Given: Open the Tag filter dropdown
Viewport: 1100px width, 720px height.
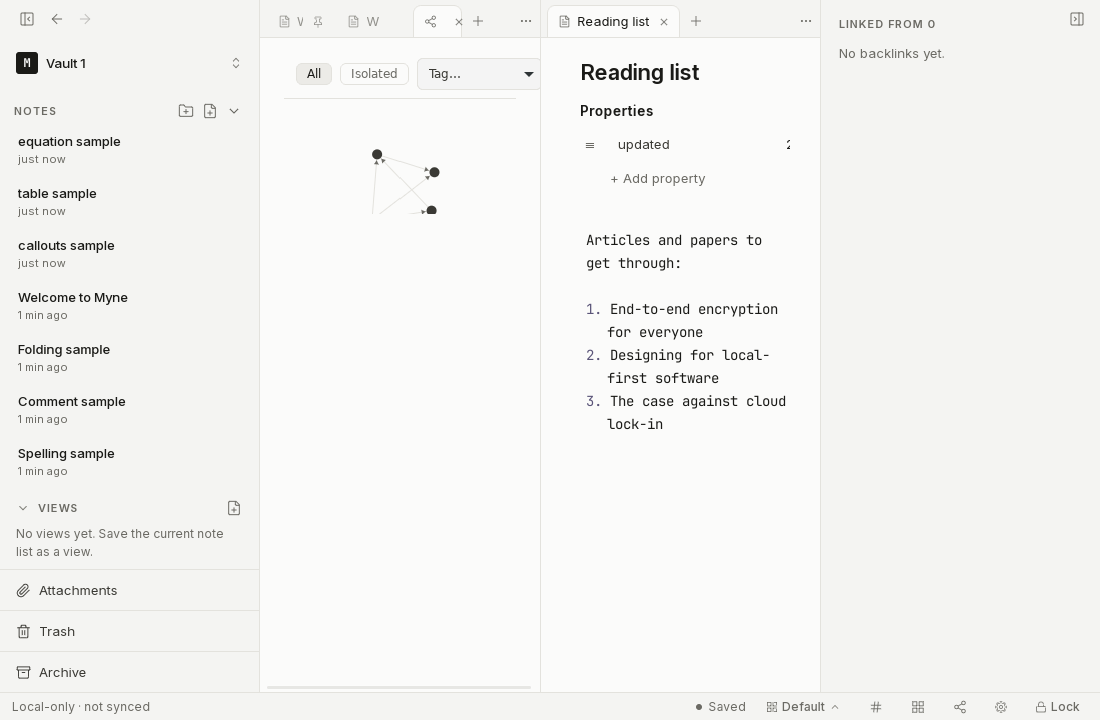Looking at the screenshot, I should click(479, 74).
